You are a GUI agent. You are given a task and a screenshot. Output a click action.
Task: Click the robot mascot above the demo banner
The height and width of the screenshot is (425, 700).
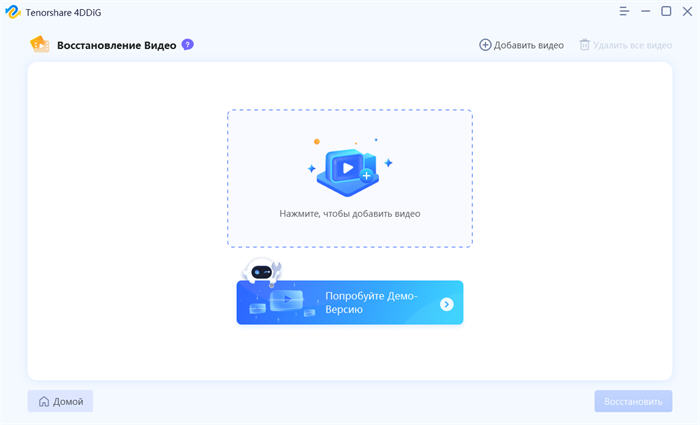tap(262, 270)
